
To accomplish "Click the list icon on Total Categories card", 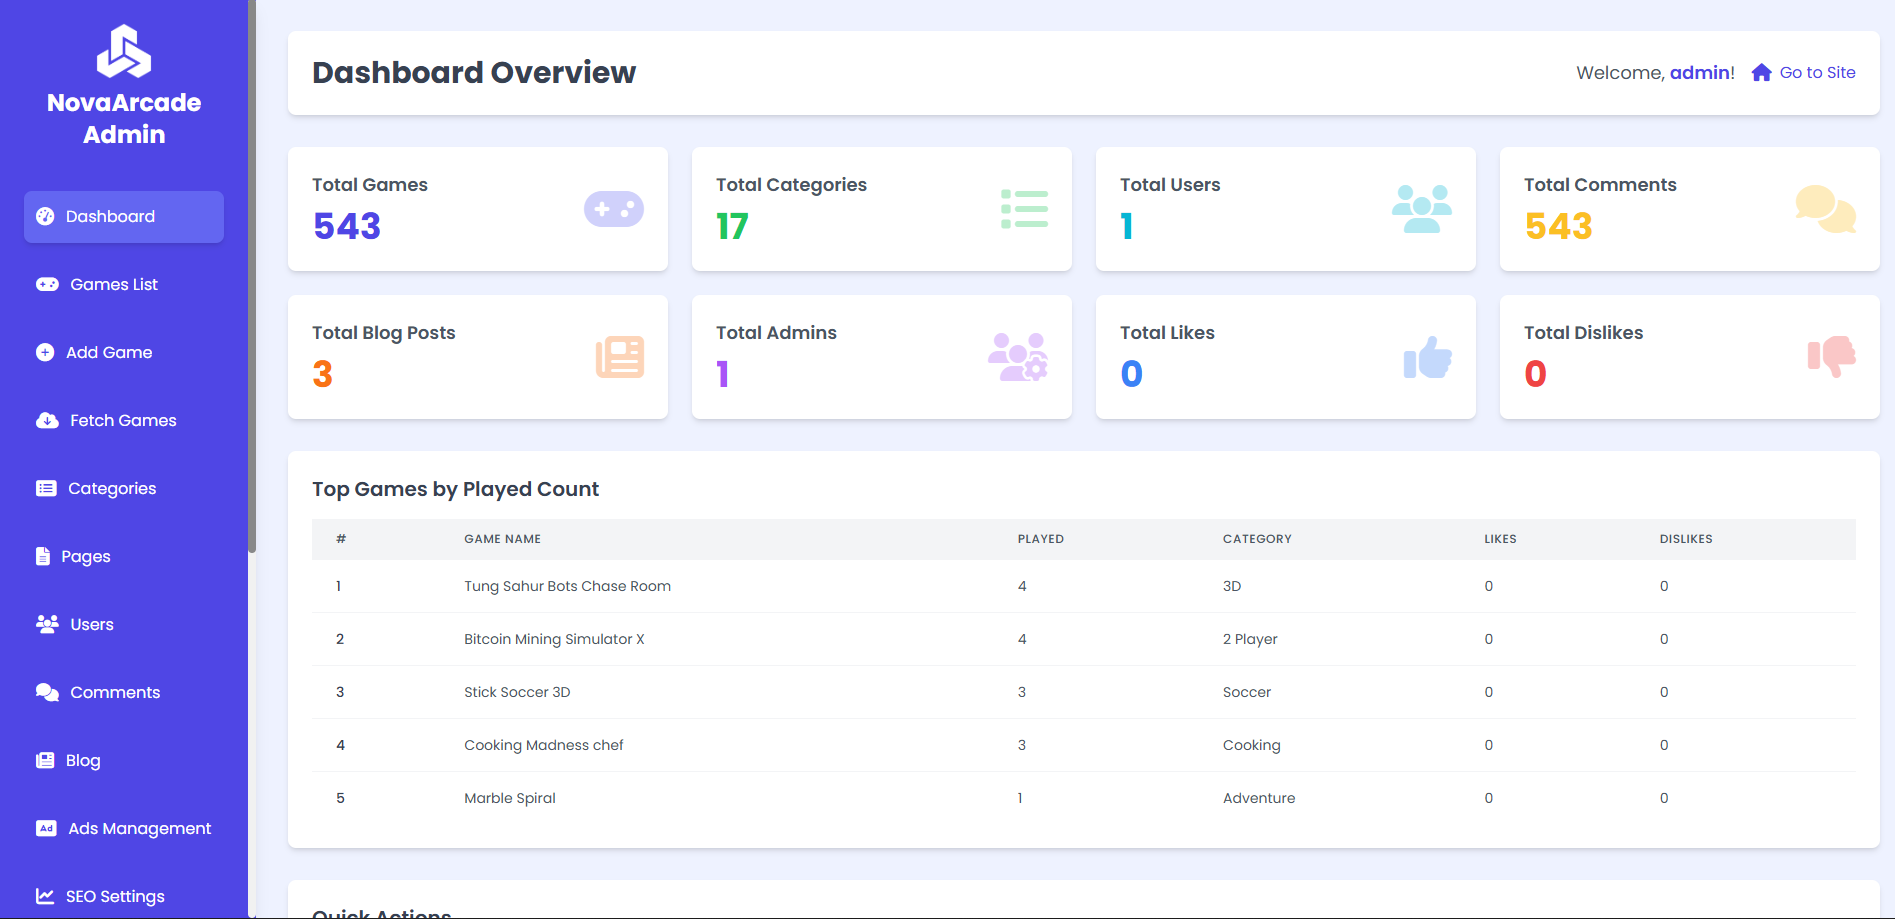I will coord(1024,209).
